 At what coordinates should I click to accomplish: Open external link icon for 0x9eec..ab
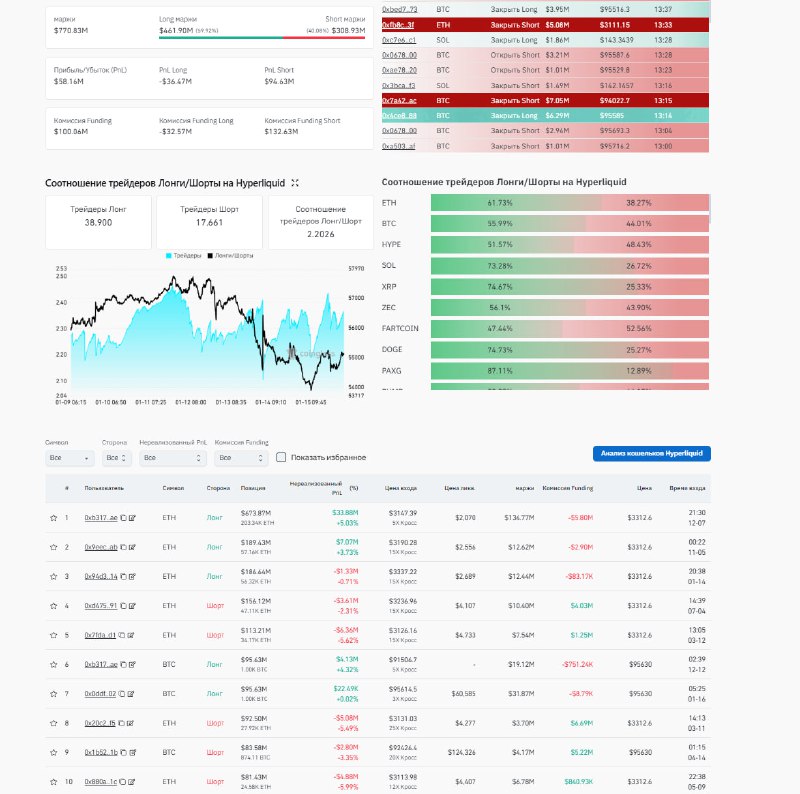(x=131, y=547)
